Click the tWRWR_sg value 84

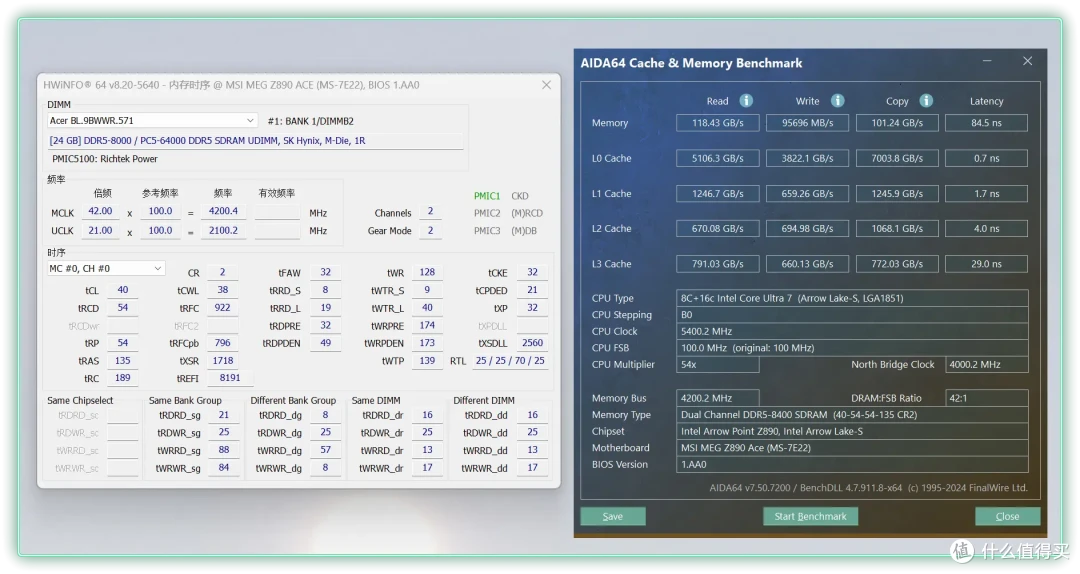pos(224,467)
